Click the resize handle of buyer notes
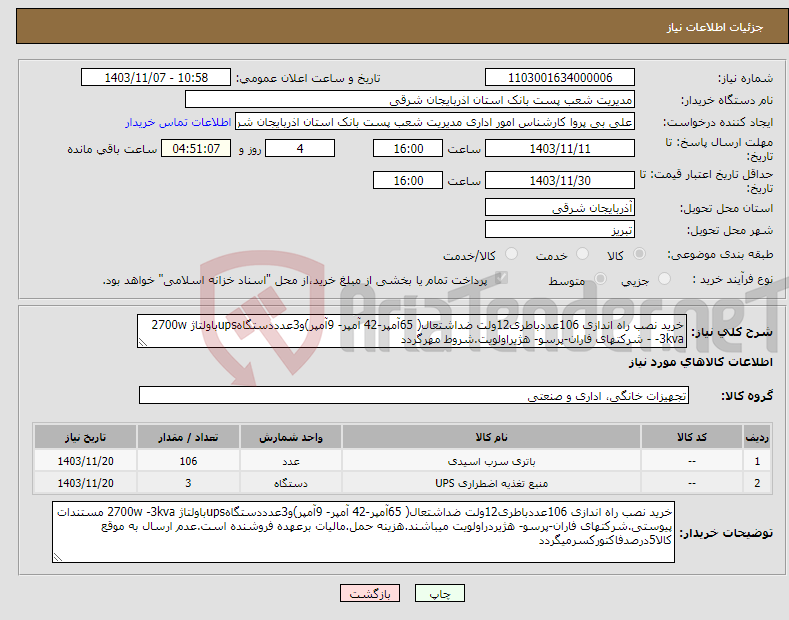Screen dimensions: 789x620 (x=58, y=557)
